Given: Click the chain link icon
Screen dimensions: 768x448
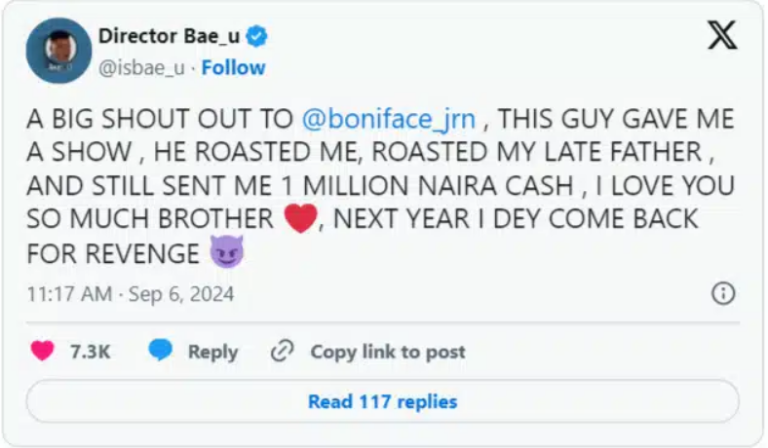Looking at the screenshot, I should pos(283,351).
